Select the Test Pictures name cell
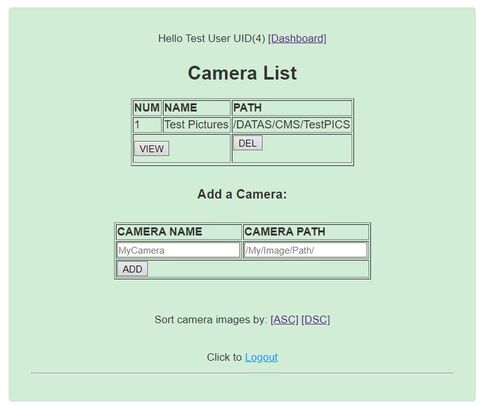 pos(196,125)
